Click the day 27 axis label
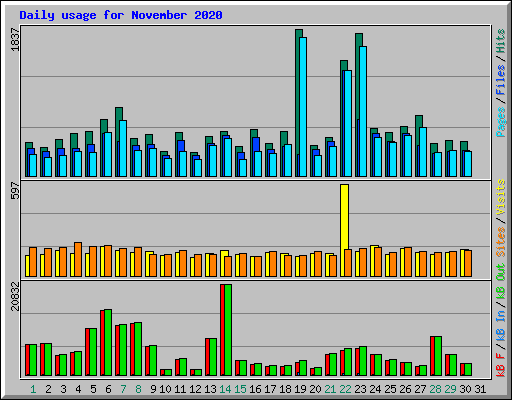Viewport: 512px width, 400px height. pos(420,389)
